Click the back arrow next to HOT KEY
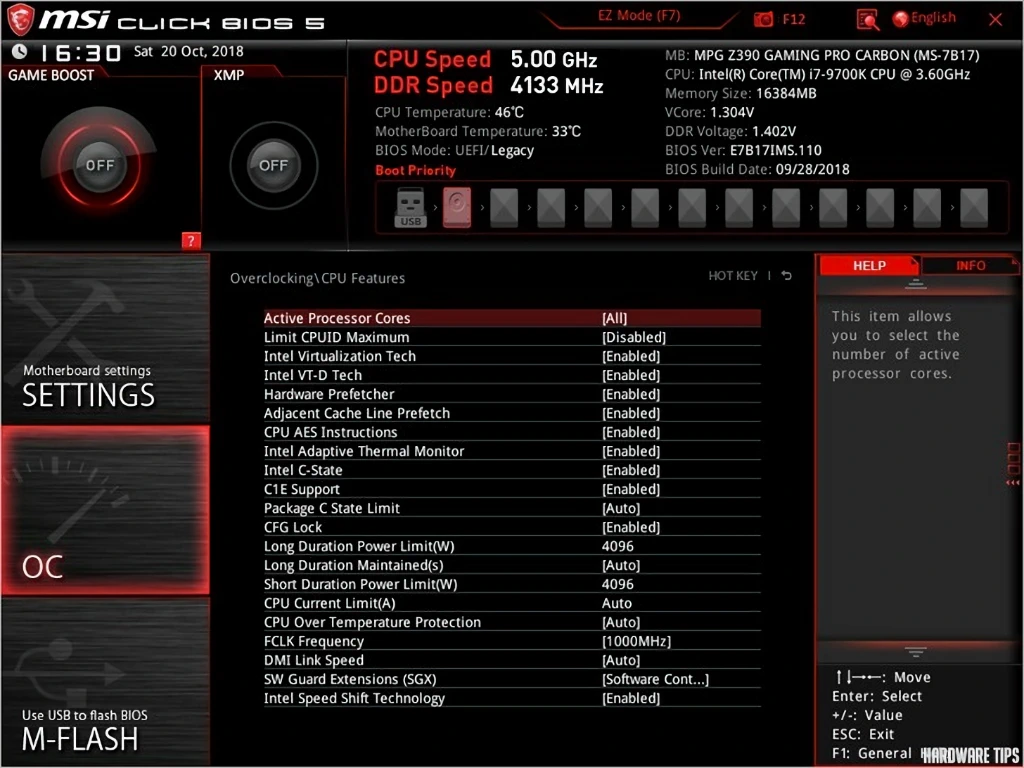Image resolution: width=1024 pixels, height=768 pixels. tap(787, 276)
